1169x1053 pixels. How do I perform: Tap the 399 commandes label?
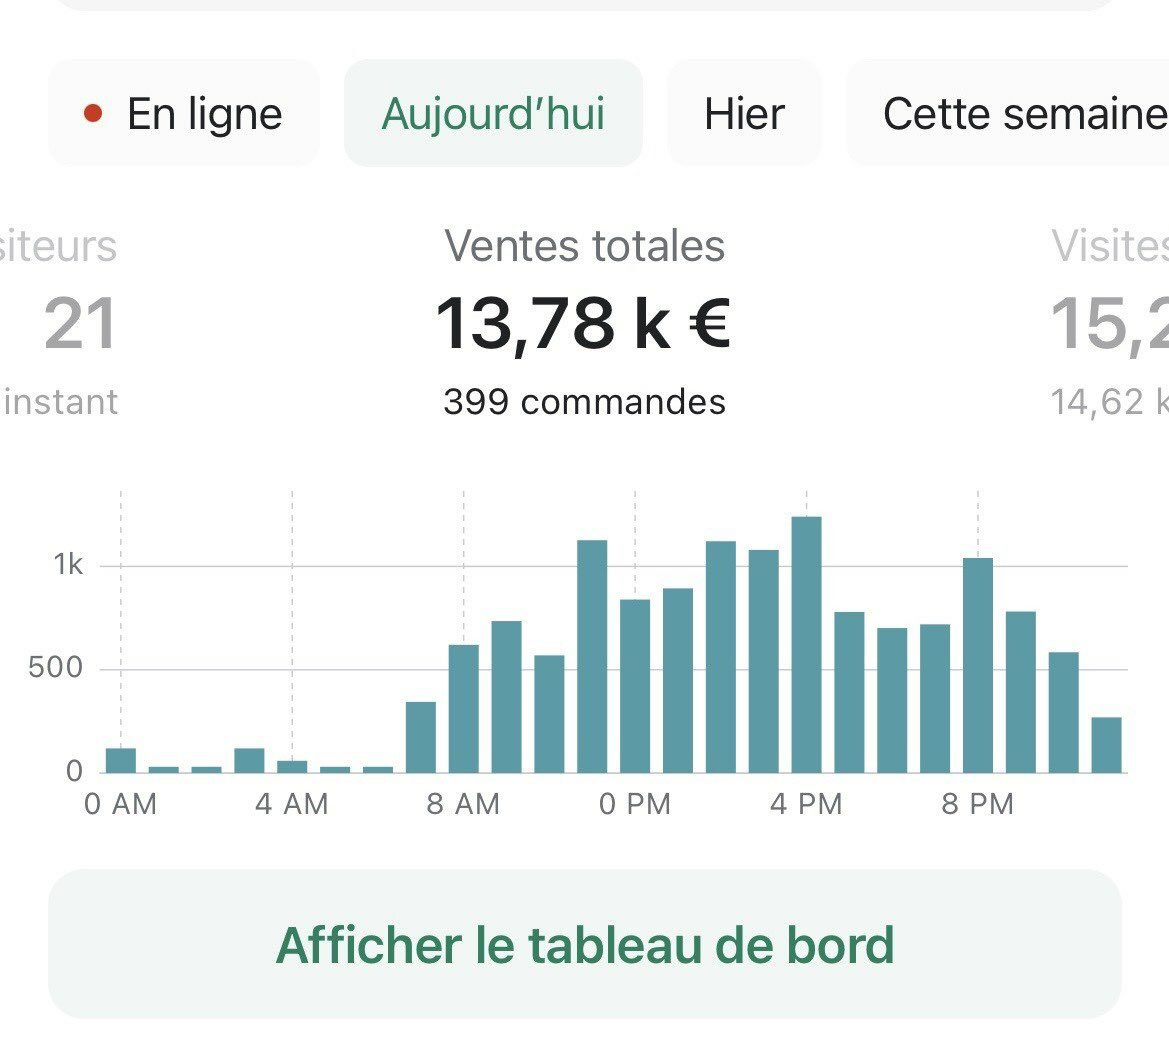[x=584, y=402]
